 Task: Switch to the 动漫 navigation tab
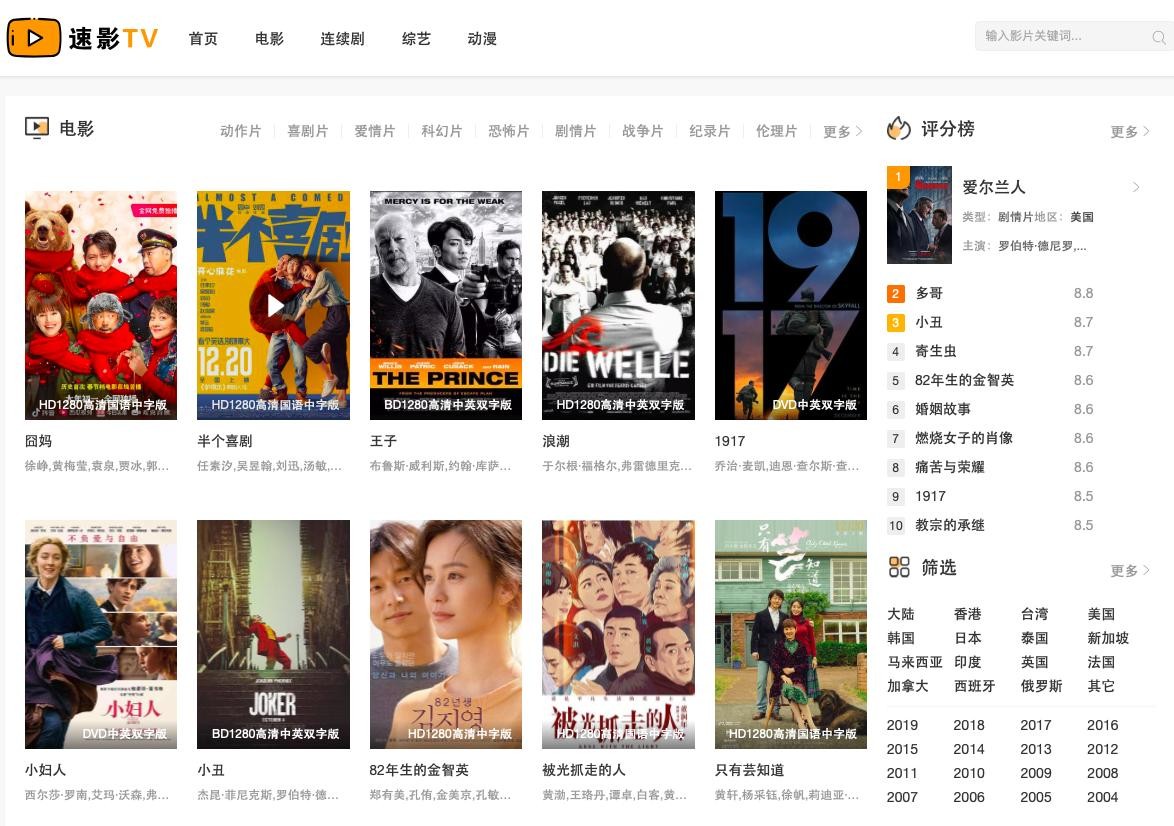pos(482,39)
